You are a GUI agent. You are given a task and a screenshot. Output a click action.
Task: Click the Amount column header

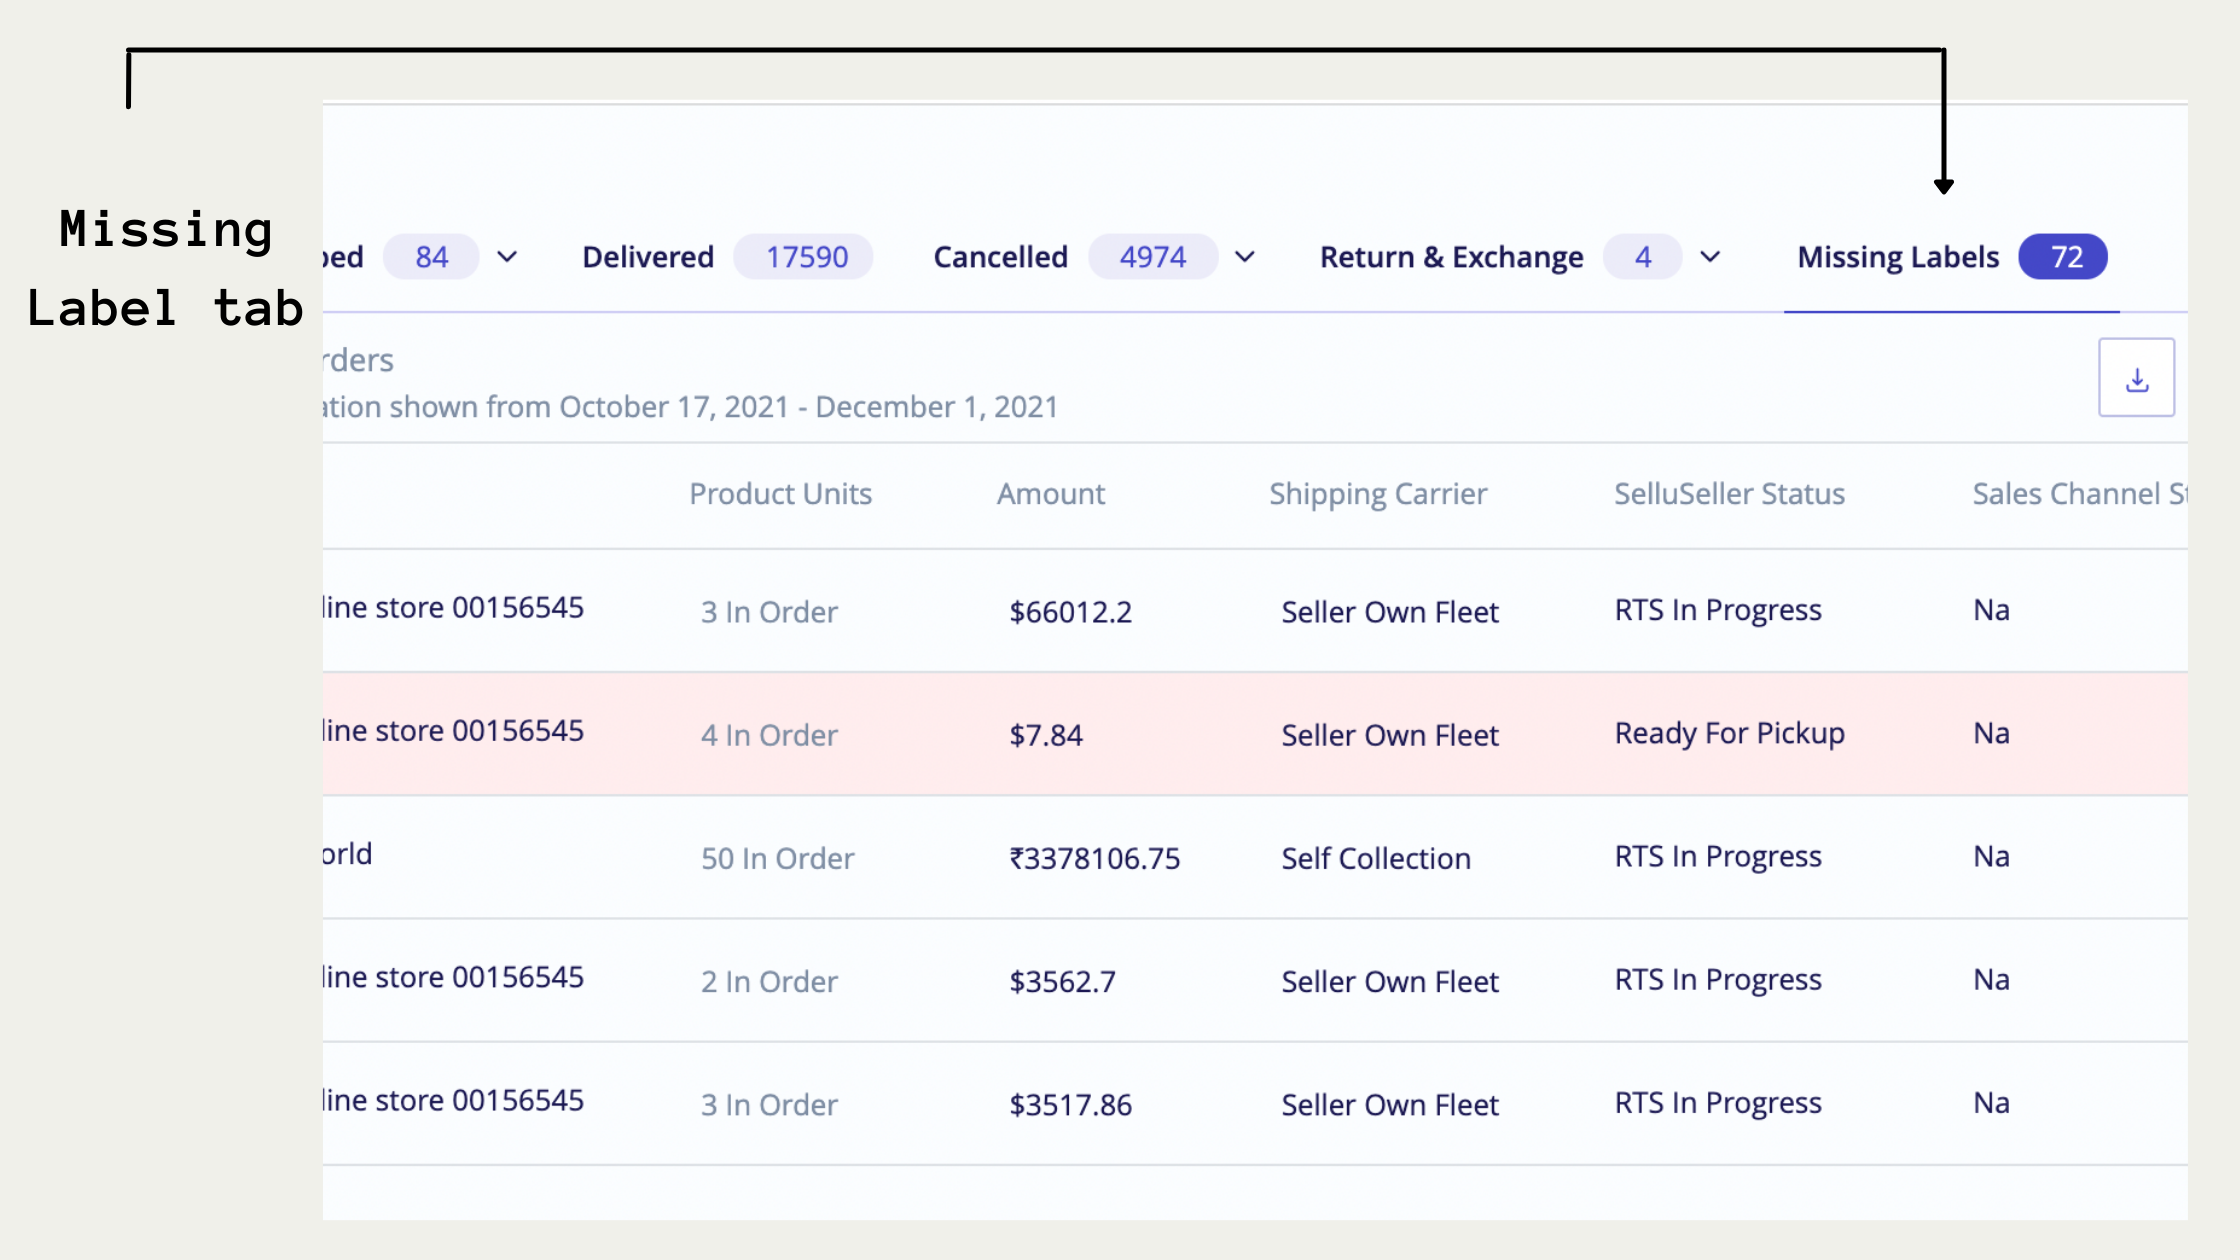tap(1051, 494)
